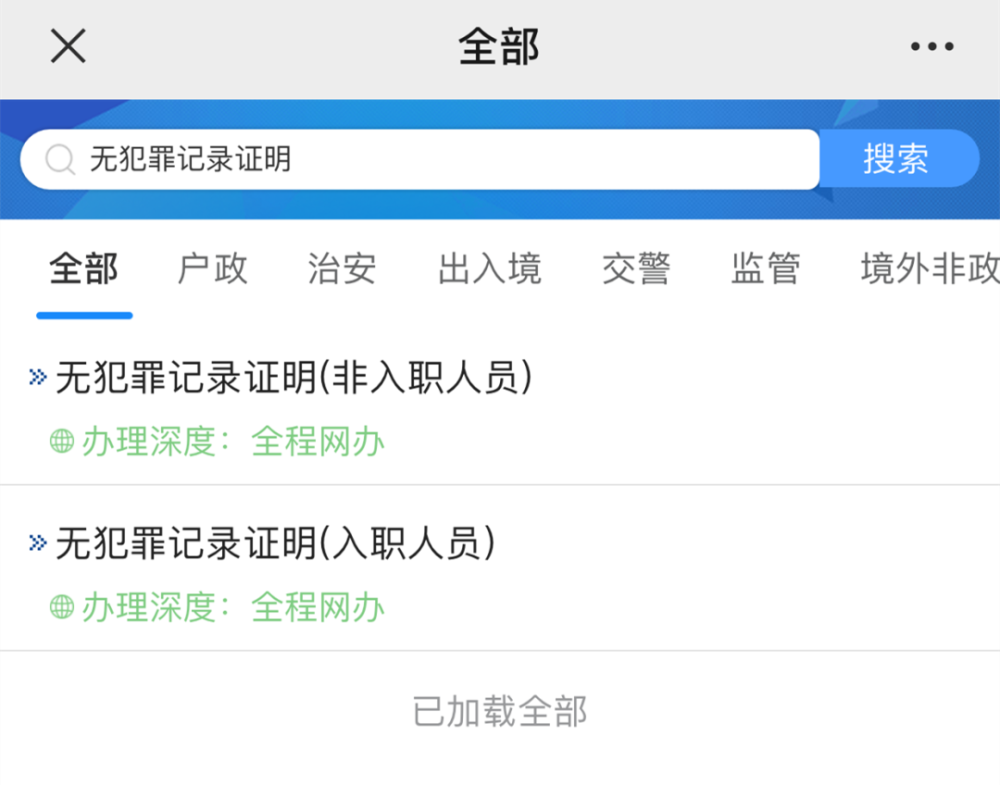This screenshot has height=785, width=1000.
Task: Click double-arrow icon beside 入职人员 item
Action: [38, 543]
